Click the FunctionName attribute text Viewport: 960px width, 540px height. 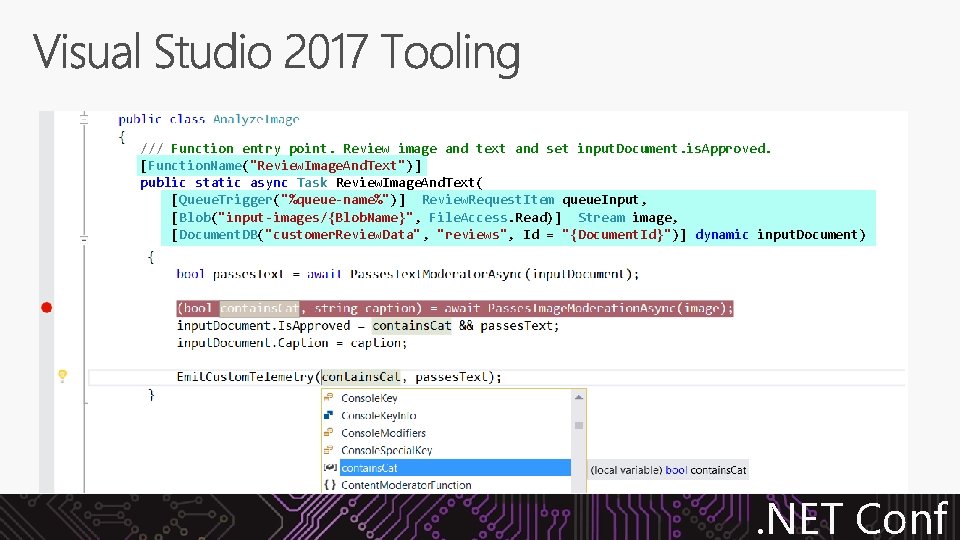click(x=281, y=165)
